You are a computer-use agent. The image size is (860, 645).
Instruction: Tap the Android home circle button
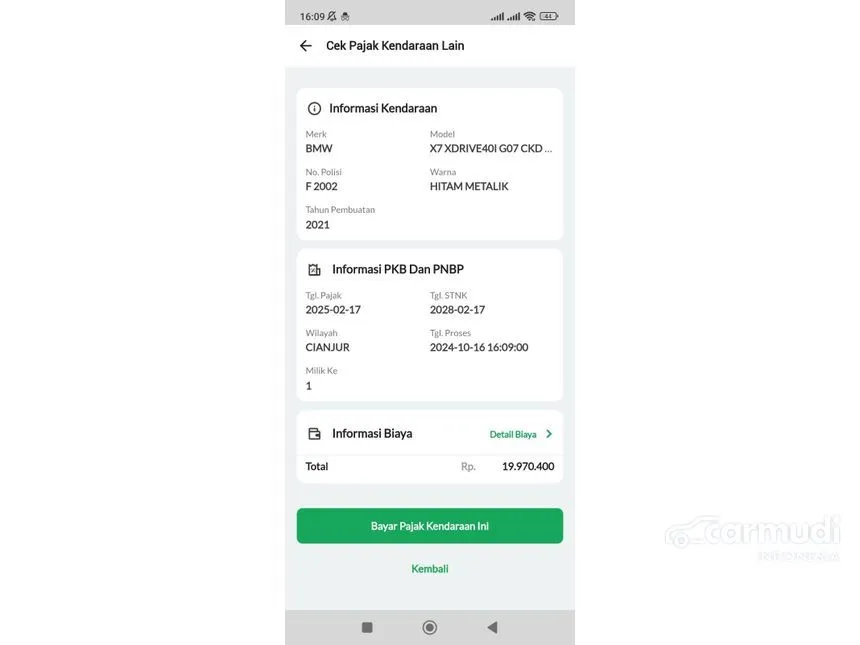(x=429, y=627)
